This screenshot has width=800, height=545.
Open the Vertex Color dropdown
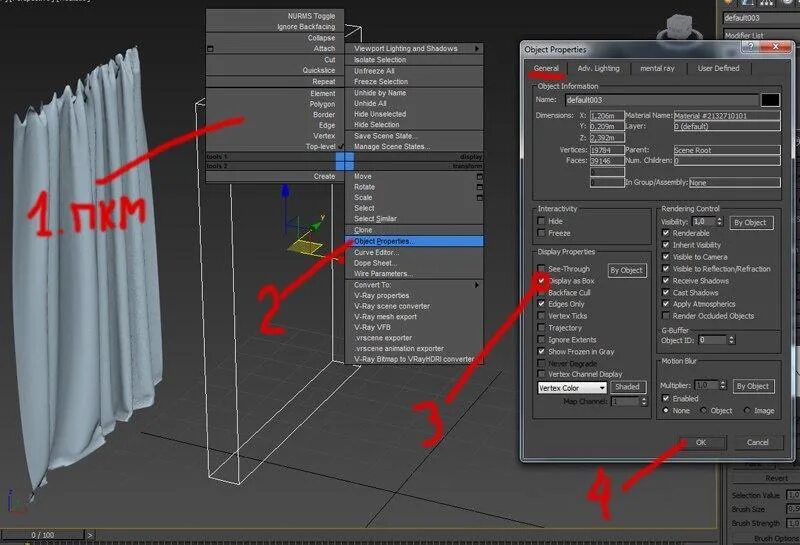click(x=572, y=388)
